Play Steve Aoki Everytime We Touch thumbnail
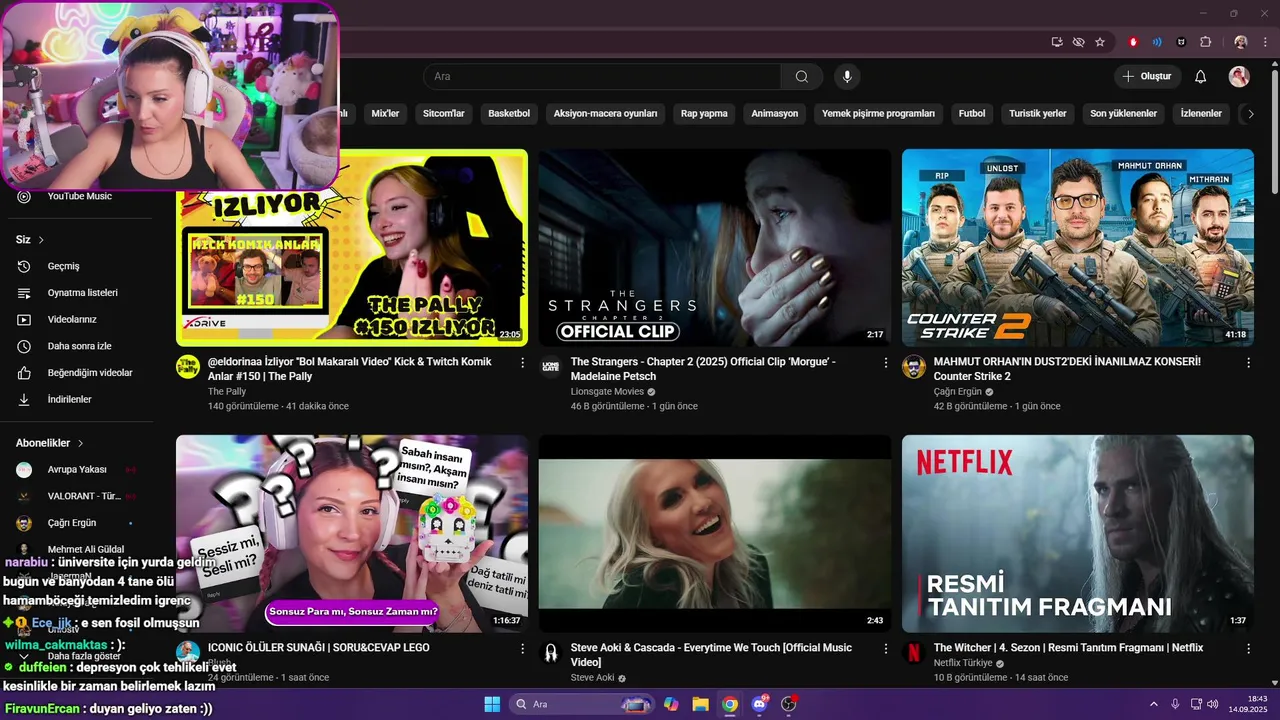 click(715, 534)
